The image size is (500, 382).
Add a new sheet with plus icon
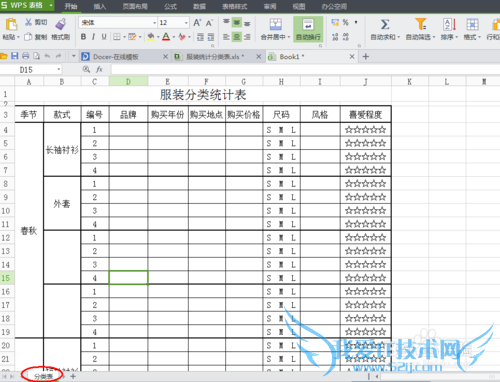coord(73,377)
